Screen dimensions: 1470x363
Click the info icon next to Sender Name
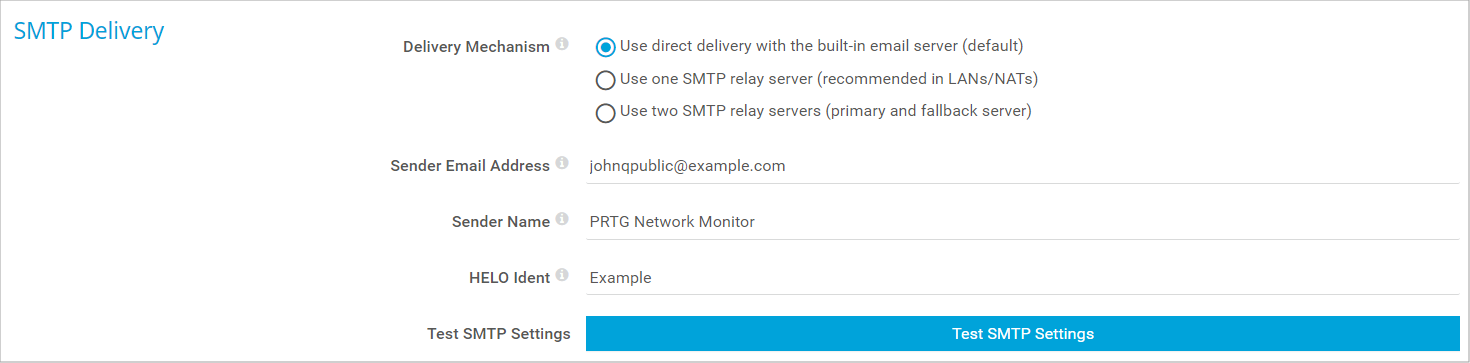tap(562, 219)
